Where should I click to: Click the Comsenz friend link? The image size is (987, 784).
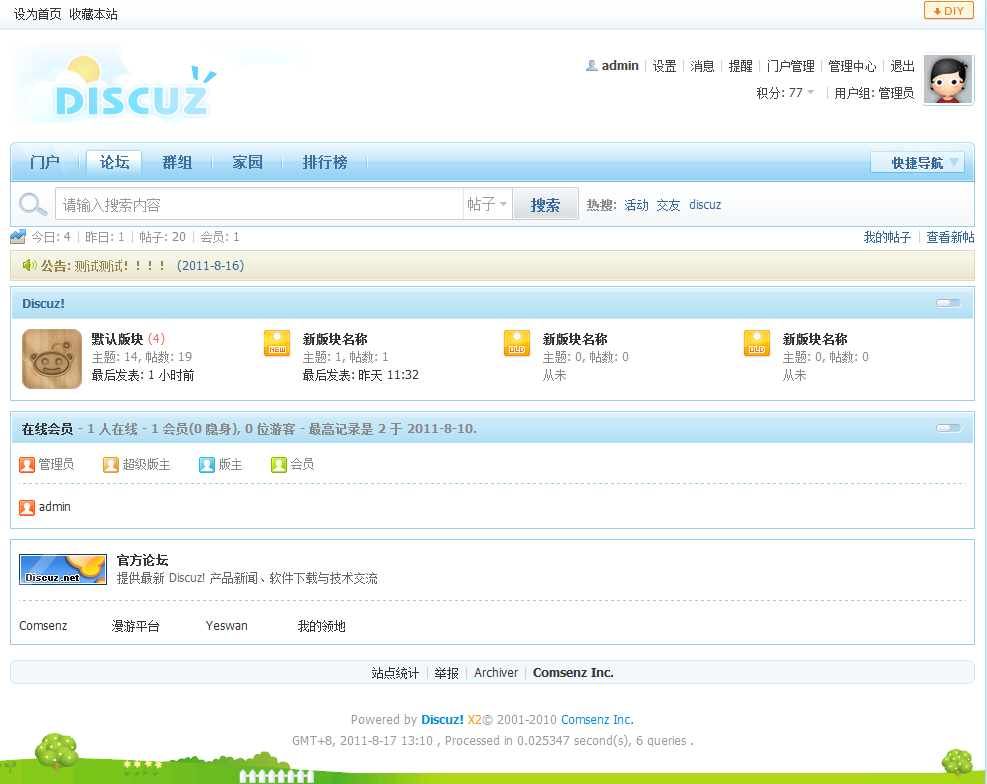coord(43,626)
